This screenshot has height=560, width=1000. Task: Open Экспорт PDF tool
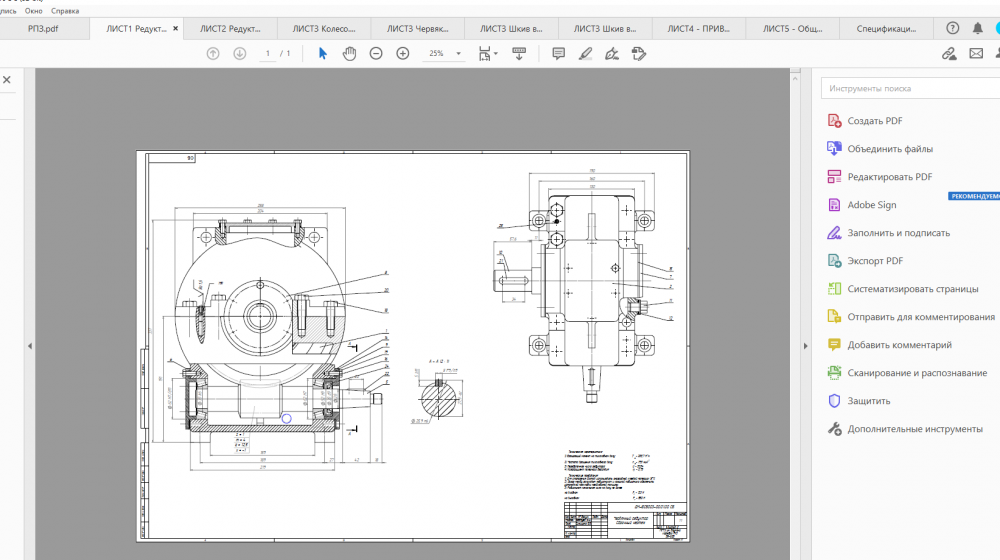[874, 261]
